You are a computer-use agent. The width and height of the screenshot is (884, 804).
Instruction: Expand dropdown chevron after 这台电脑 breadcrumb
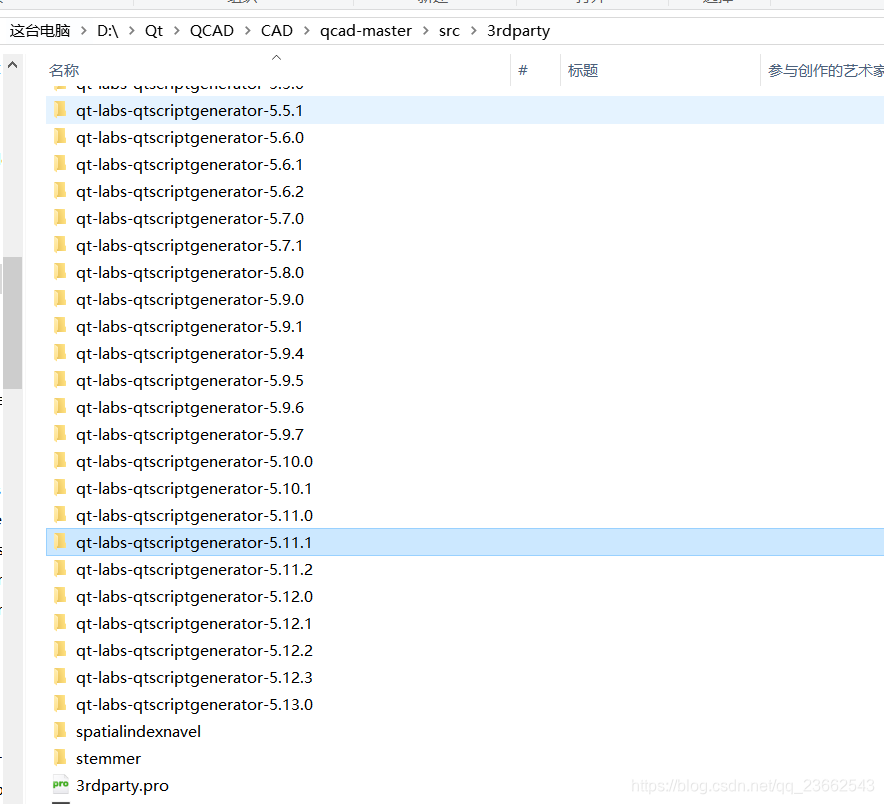83,31
